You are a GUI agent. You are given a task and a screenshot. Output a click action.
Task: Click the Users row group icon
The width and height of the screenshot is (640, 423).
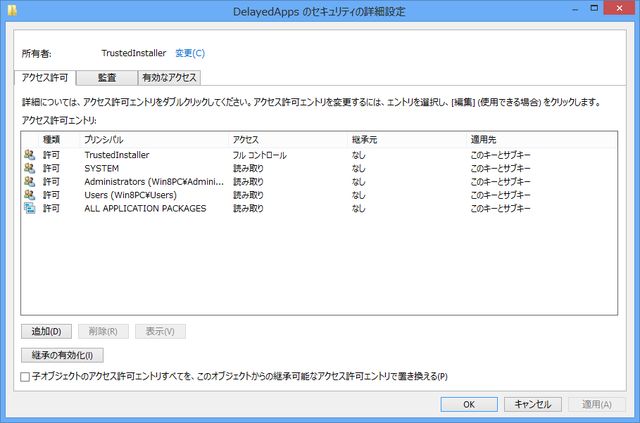pos(29,195)
